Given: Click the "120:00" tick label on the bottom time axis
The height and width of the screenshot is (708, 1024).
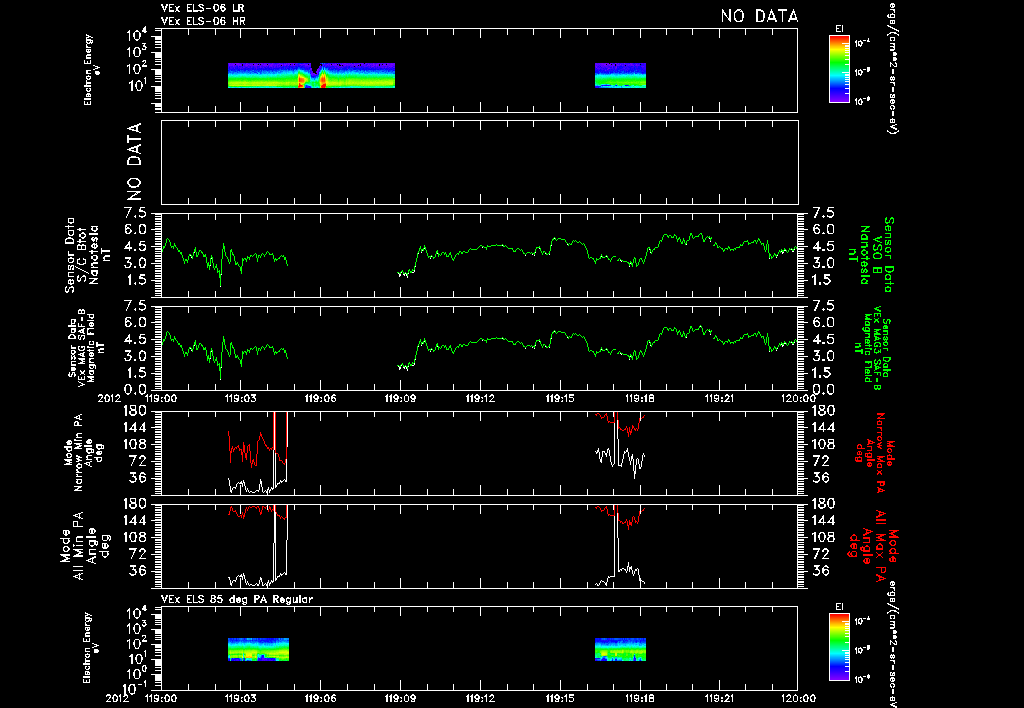Looking at the screenshot, I should click(x=799, y=698).
